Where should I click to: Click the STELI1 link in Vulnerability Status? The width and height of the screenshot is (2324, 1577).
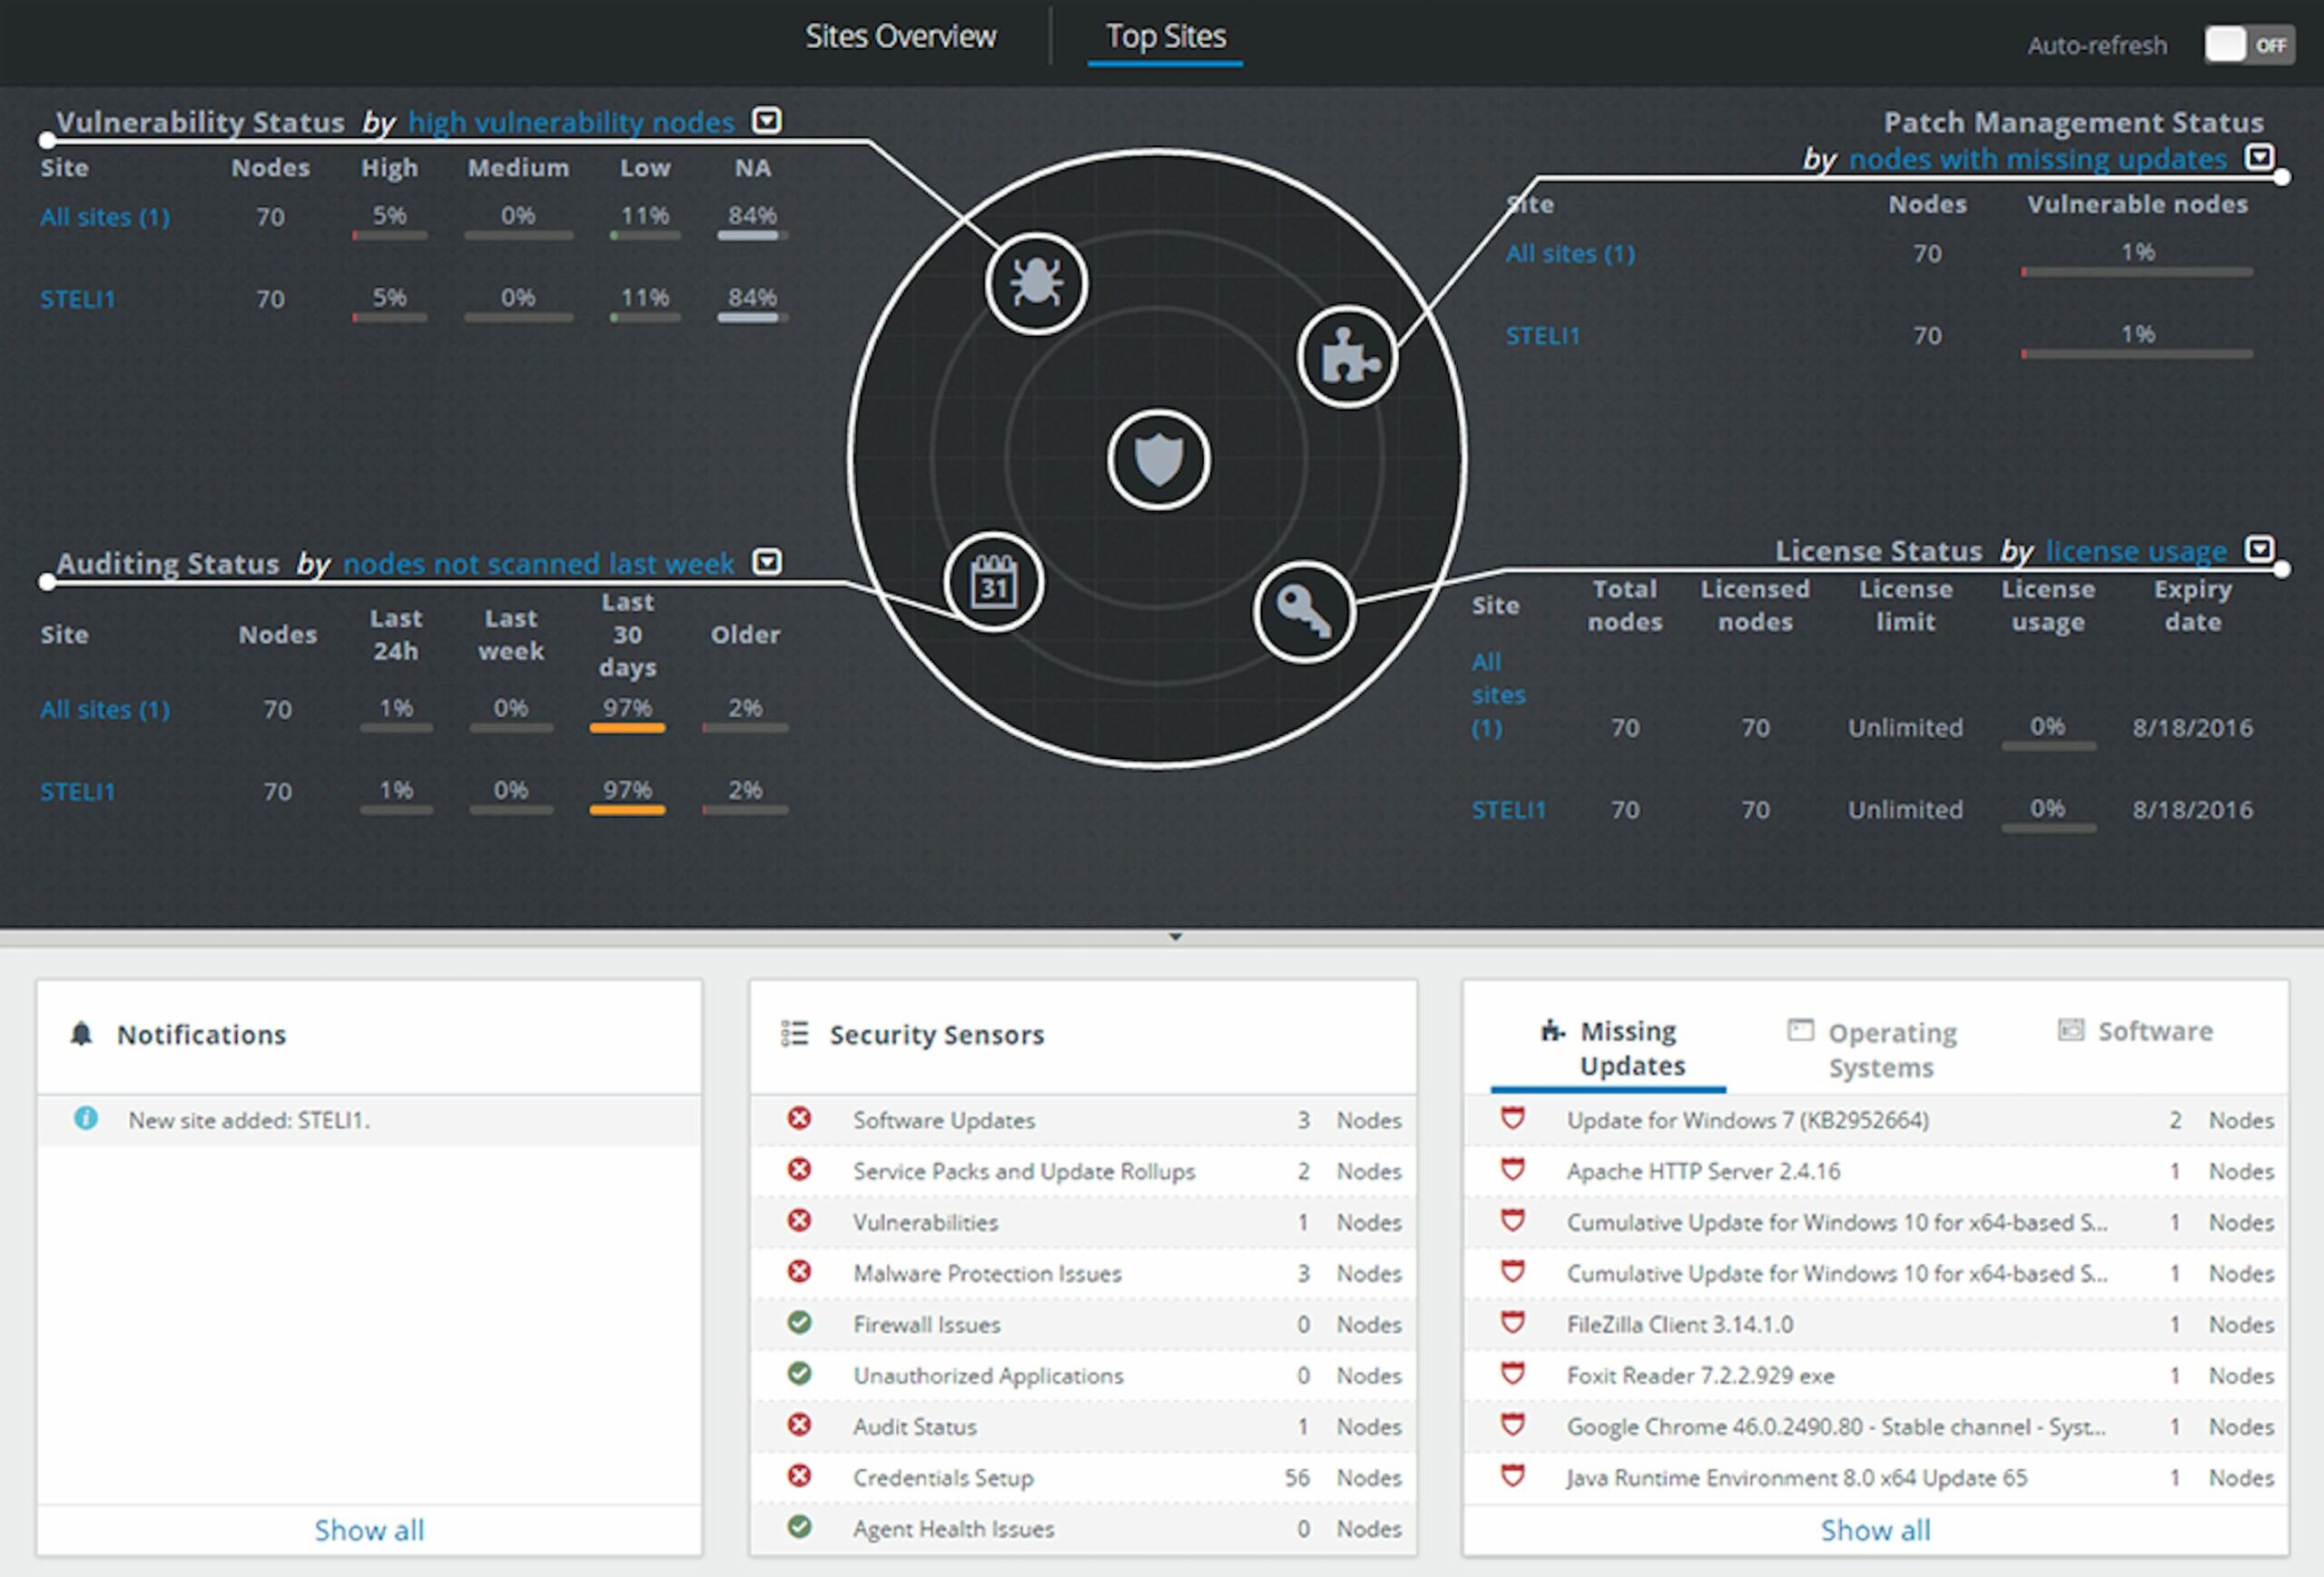coord(78,299)
